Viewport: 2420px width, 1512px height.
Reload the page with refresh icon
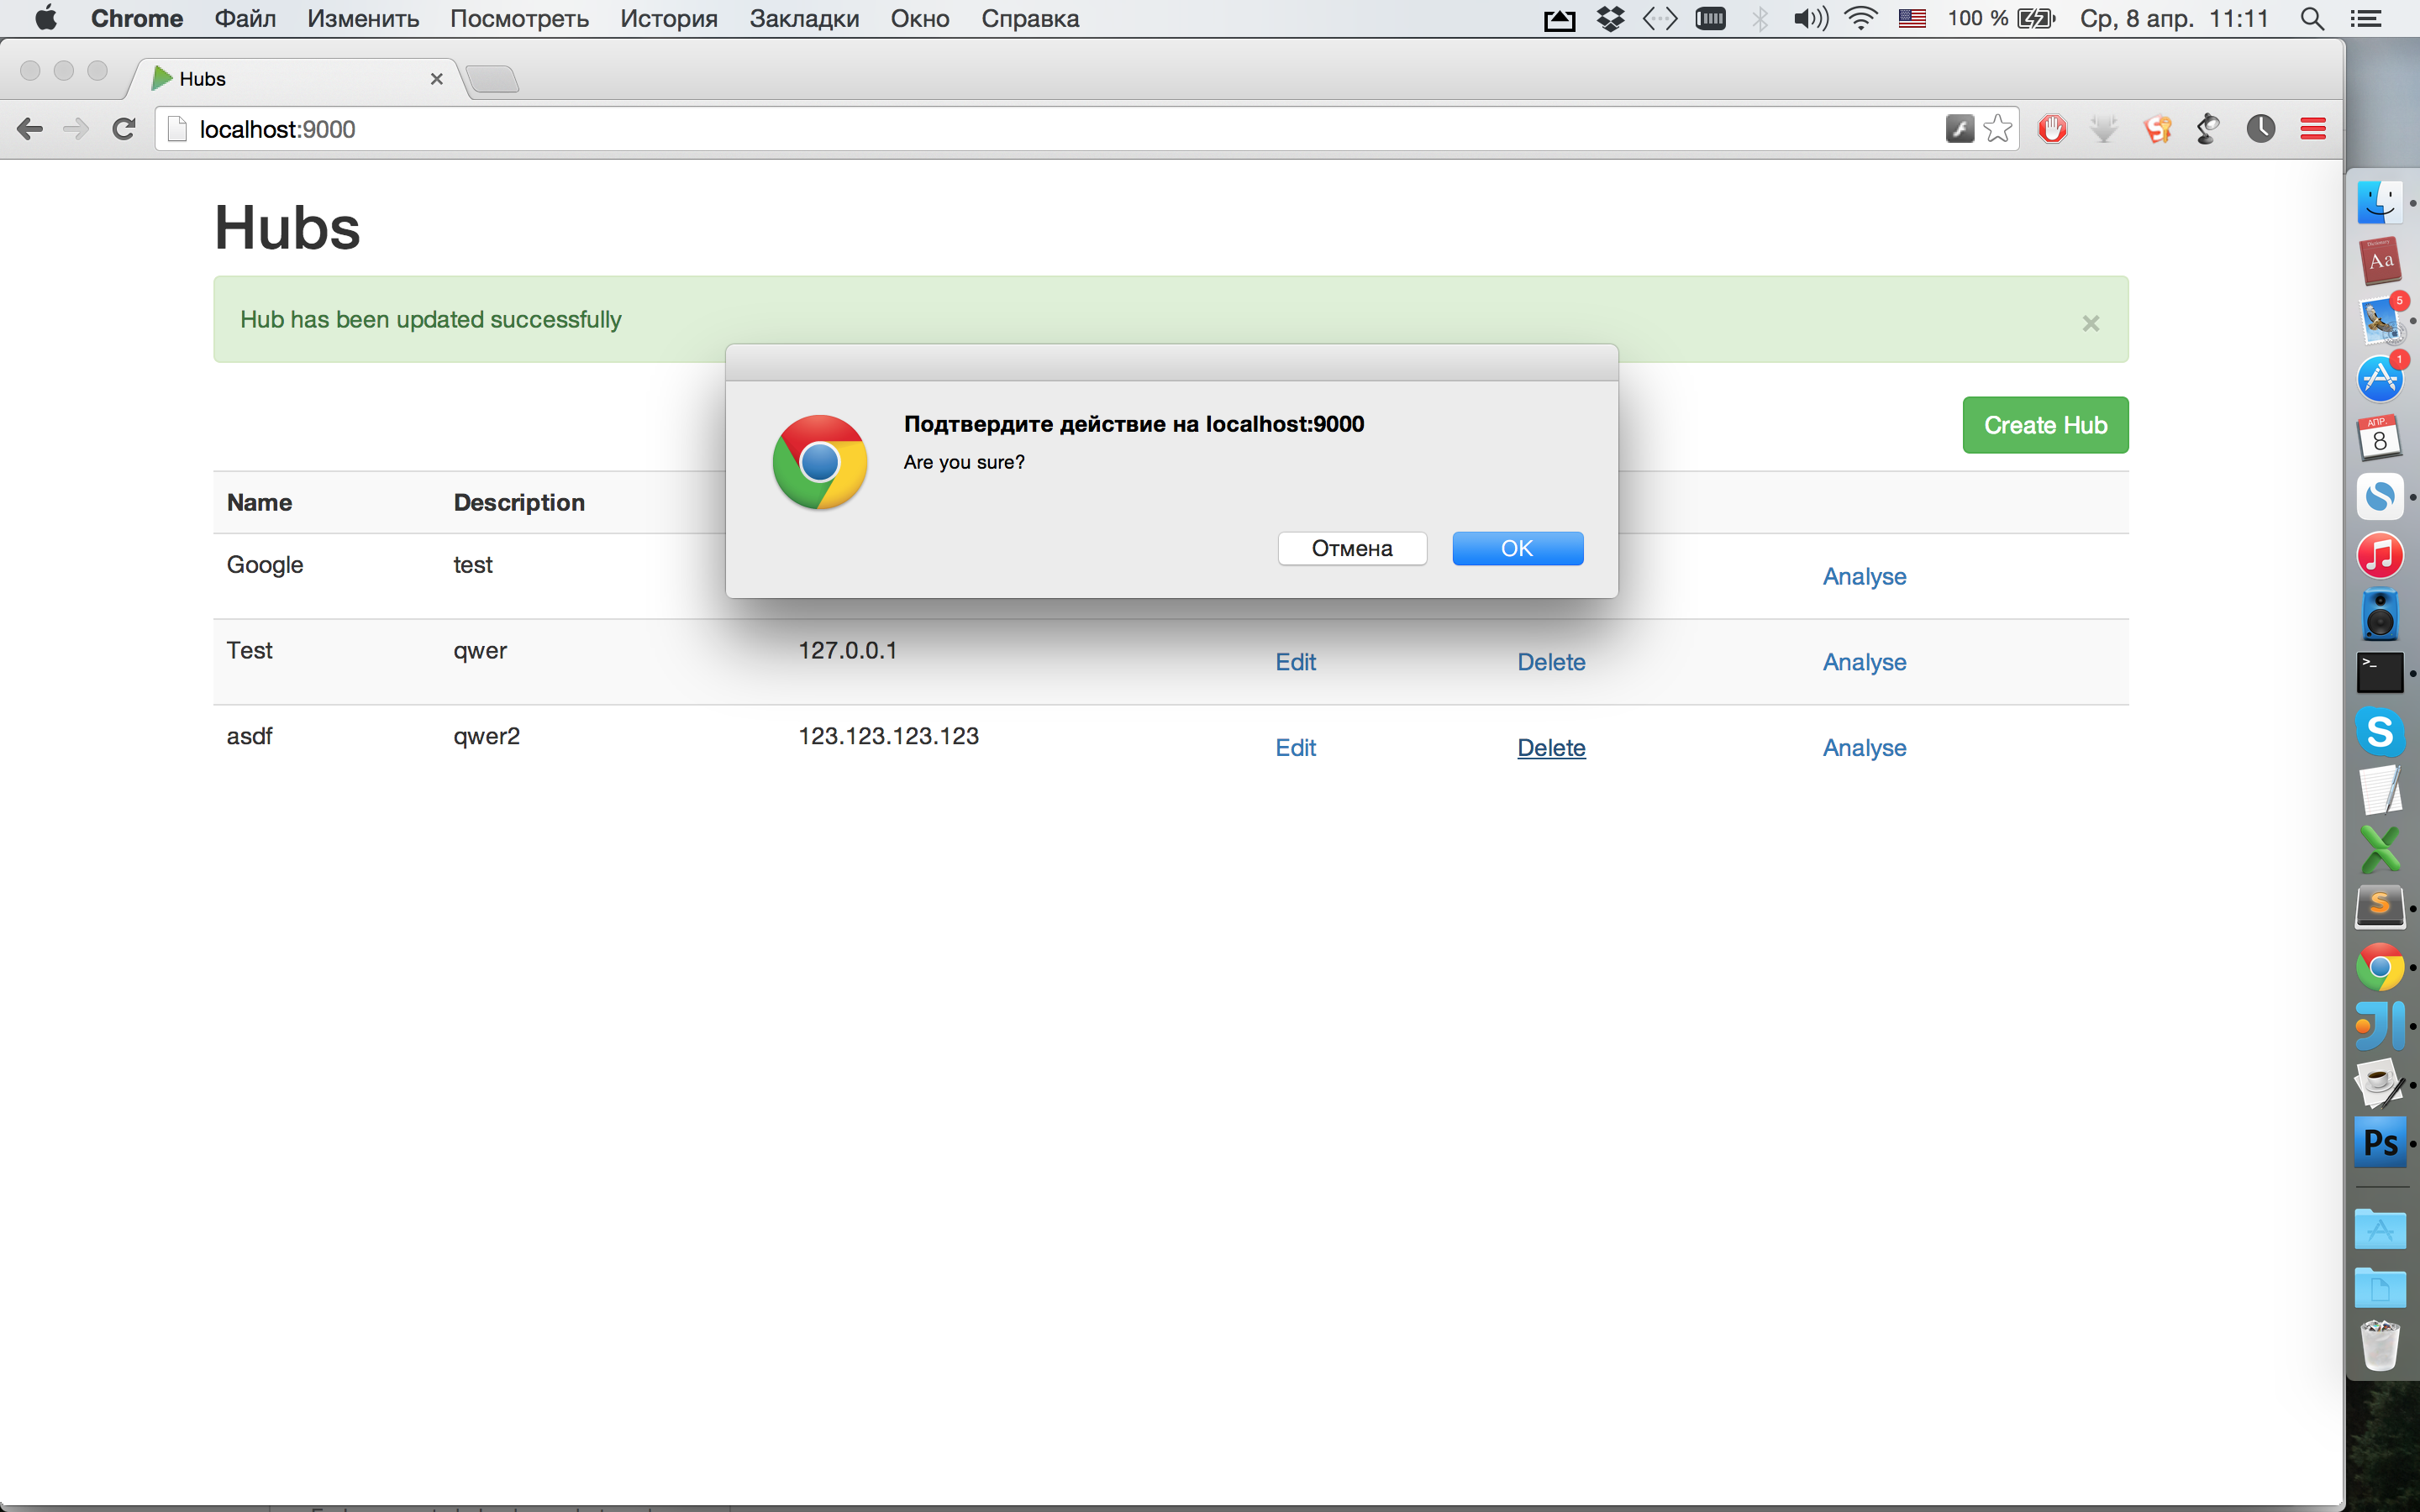click(x=124, y=129)
